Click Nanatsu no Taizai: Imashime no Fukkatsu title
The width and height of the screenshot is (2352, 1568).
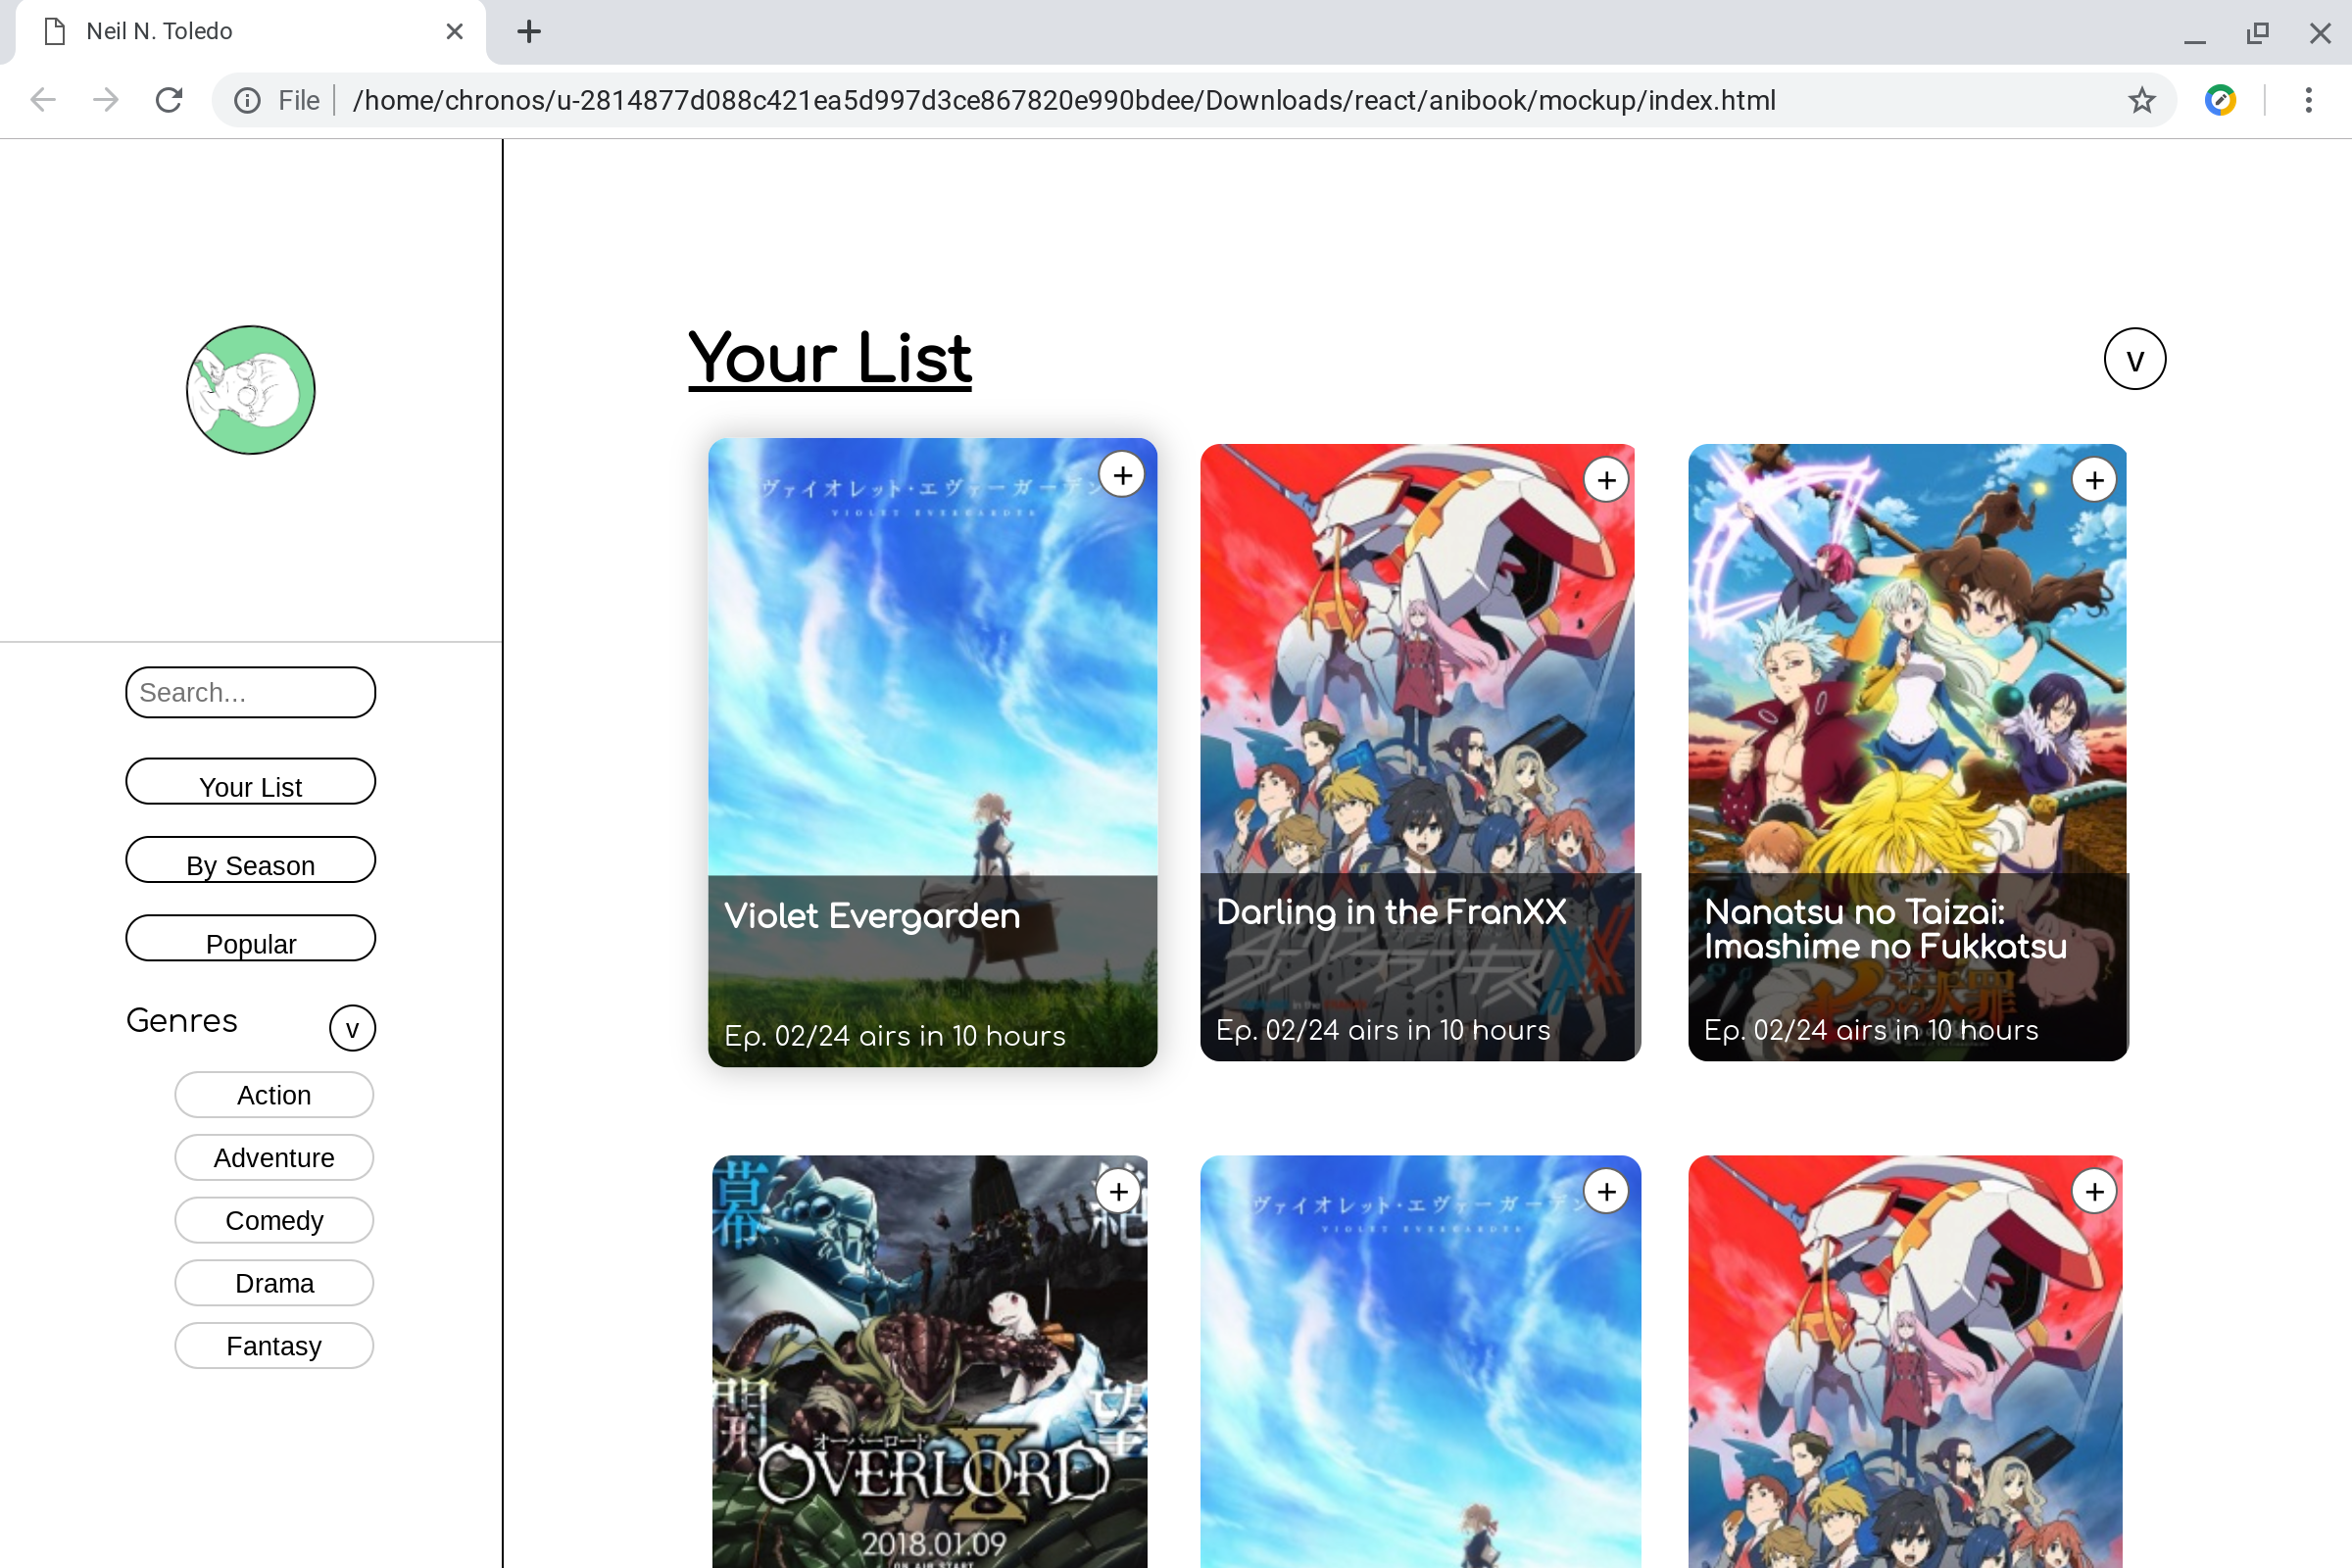click(1885, 929)
